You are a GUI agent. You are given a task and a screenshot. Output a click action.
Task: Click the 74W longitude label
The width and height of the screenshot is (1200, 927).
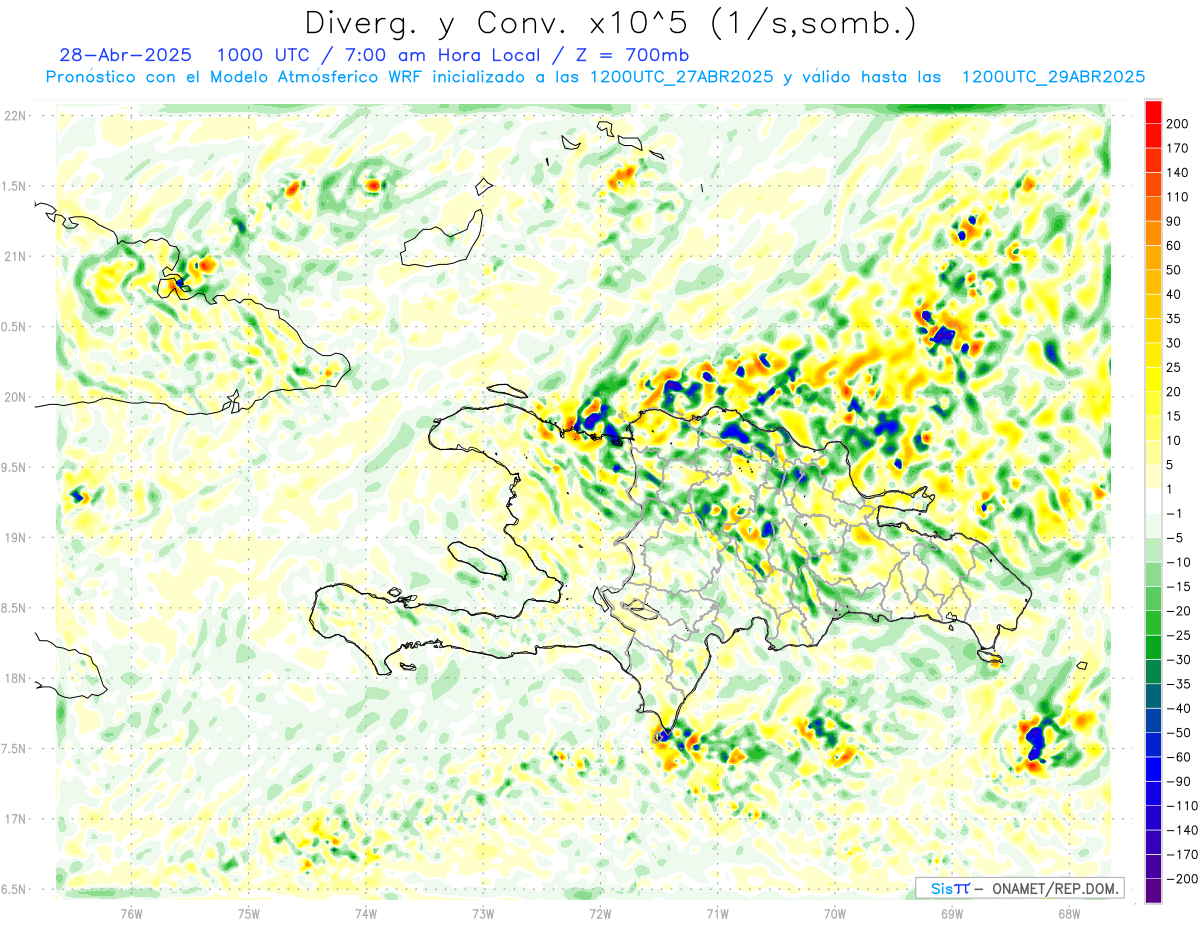click(x=366, y=913)
